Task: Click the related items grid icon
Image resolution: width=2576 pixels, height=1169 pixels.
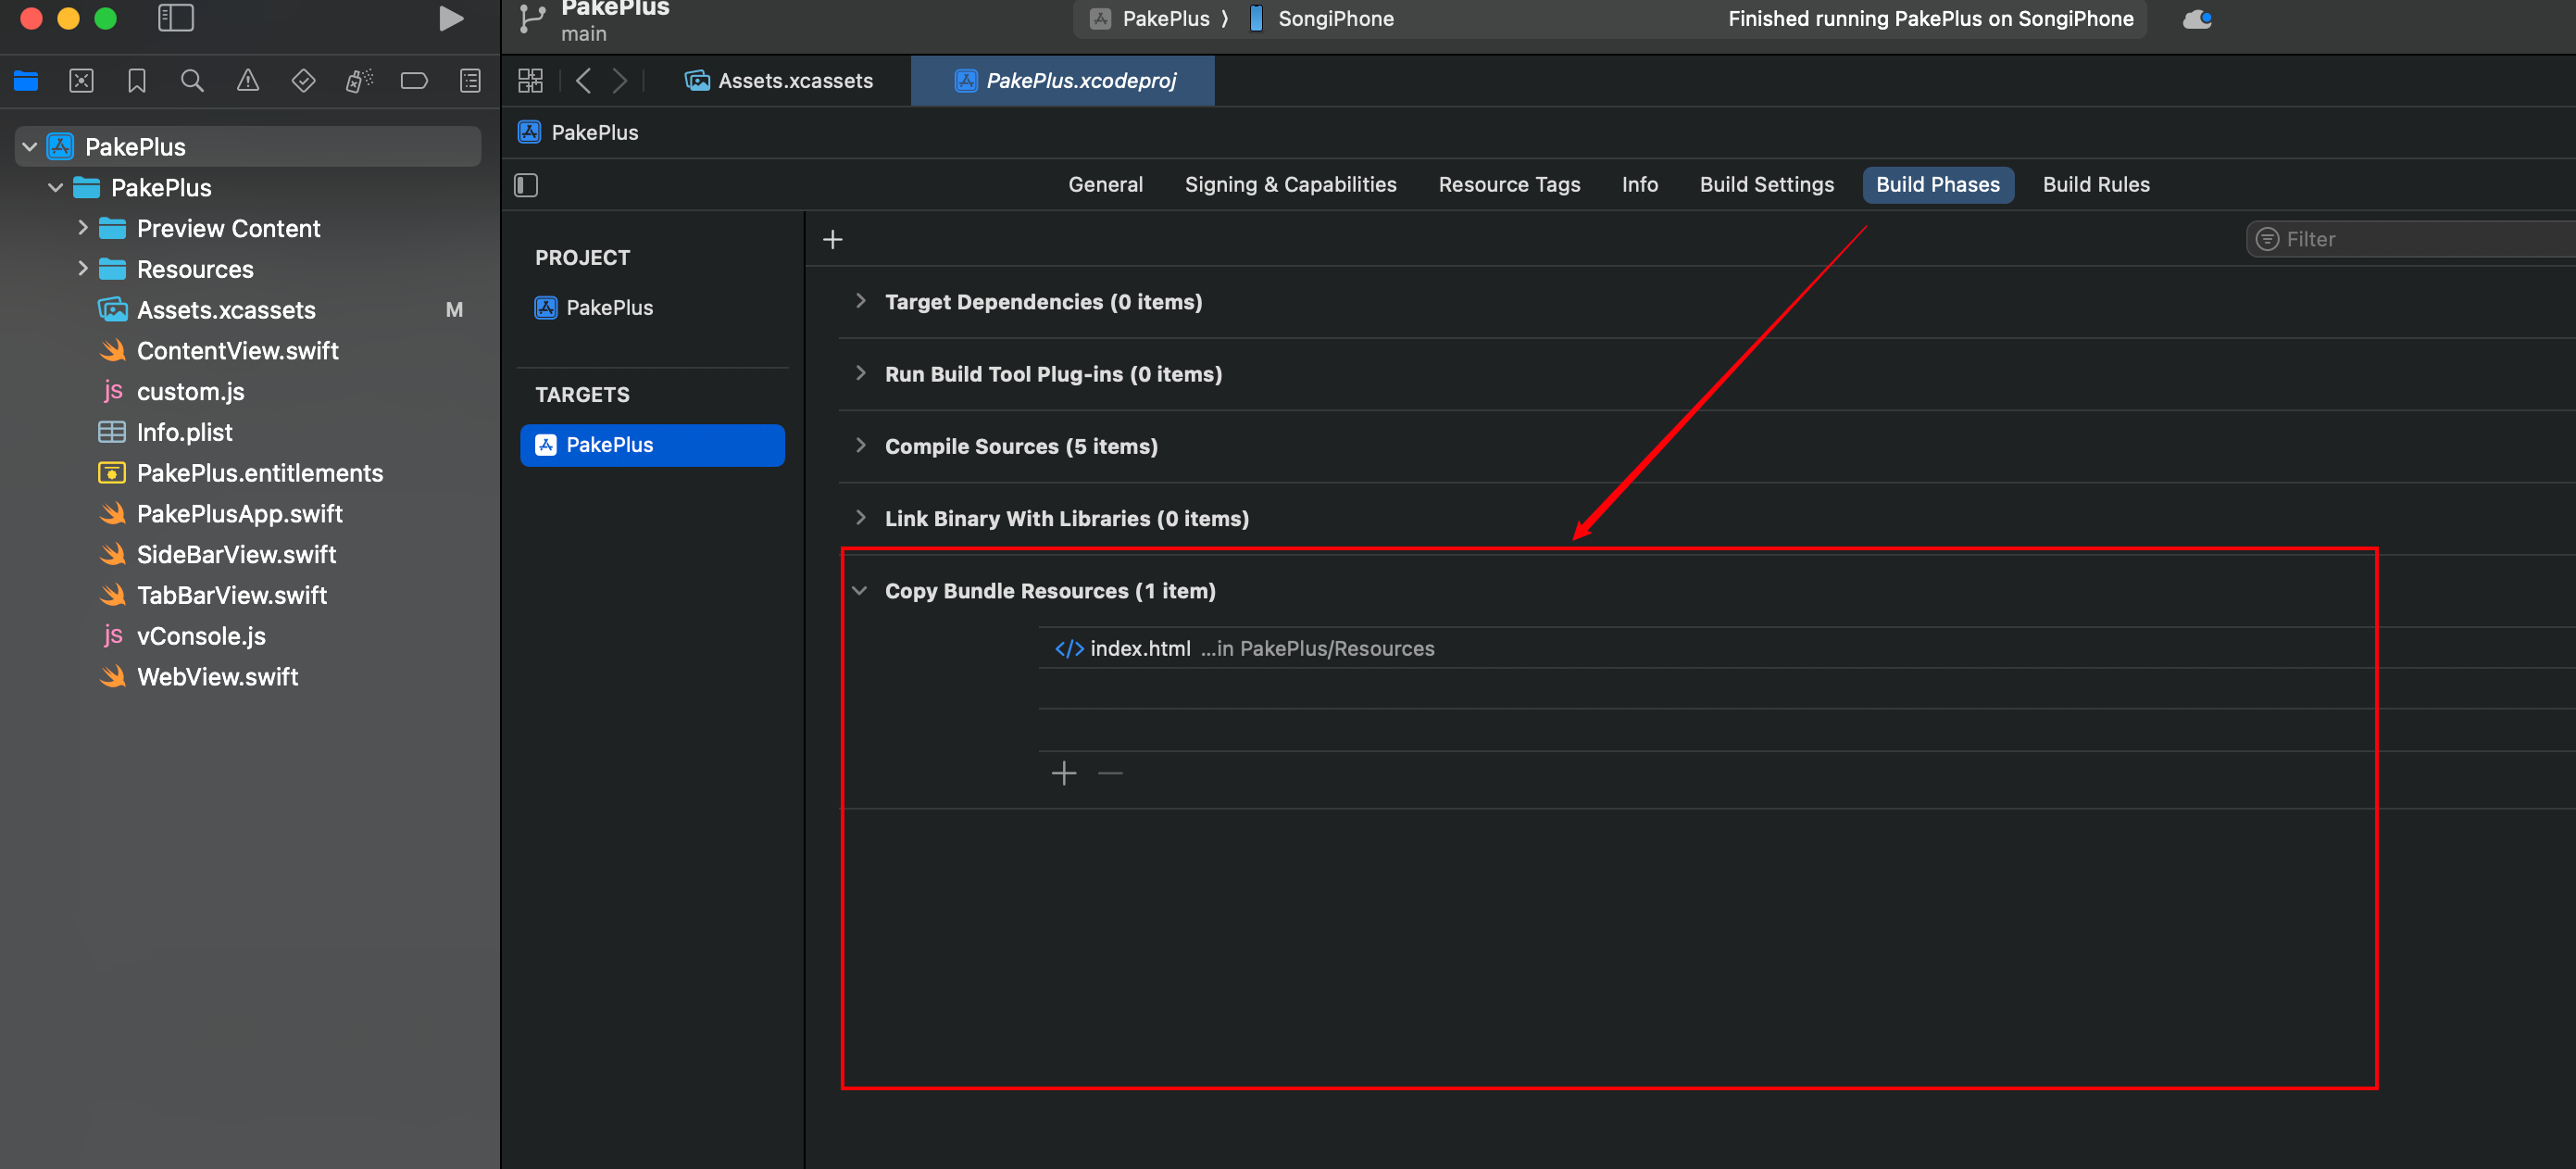Action: pyautogui.click(x=530, y=81)
